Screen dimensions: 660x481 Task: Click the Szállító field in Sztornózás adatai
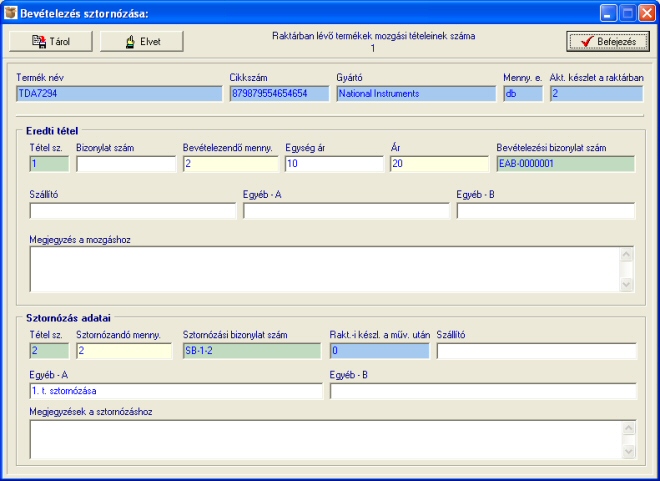(x=537, y=351)
